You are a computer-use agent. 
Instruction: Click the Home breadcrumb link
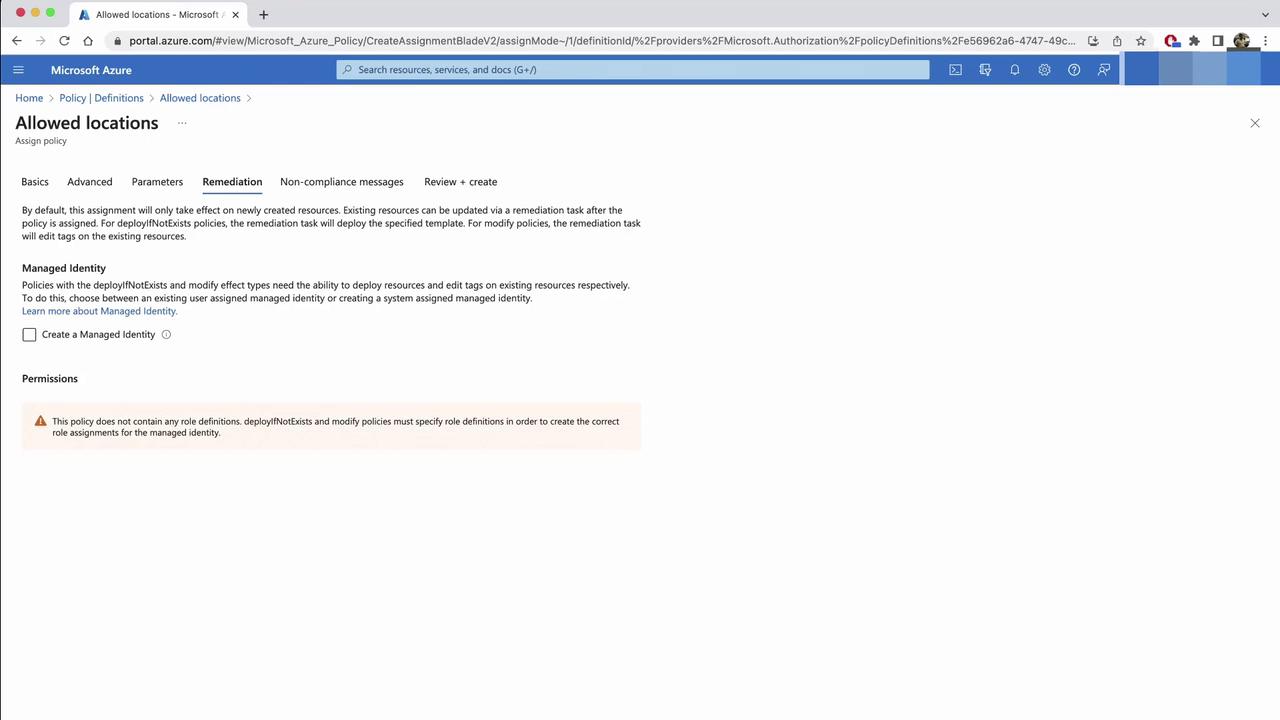tap(29, 98)
